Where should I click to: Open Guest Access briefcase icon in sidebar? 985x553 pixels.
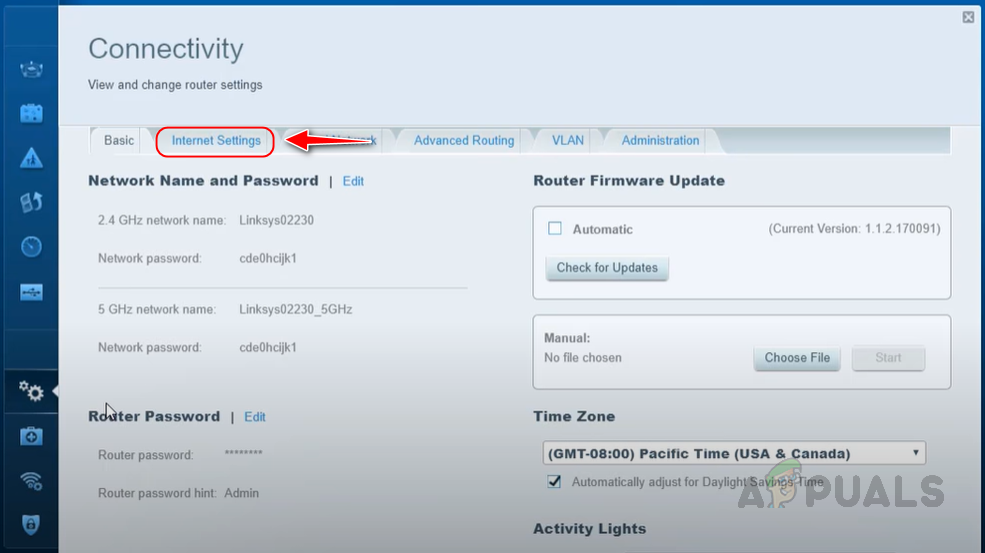pyautogui.click(x=31, y=113)
